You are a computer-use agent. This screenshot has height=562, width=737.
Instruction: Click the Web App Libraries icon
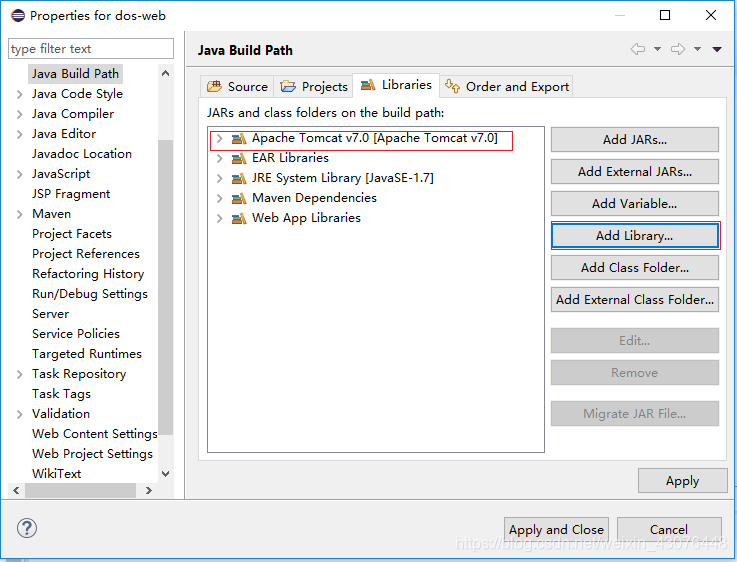(x=239, y=219)
